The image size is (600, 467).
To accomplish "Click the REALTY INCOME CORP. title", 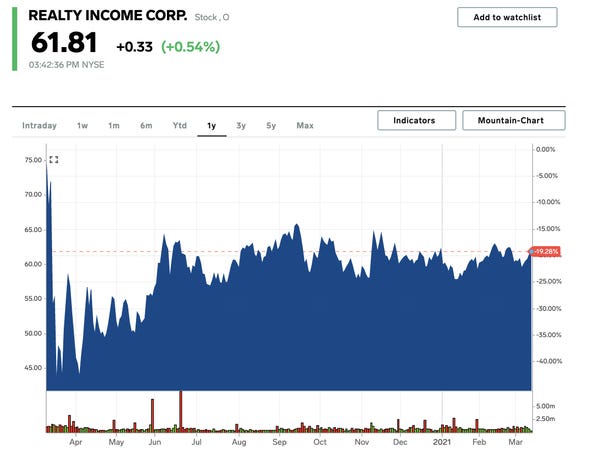I will point(108,16).
